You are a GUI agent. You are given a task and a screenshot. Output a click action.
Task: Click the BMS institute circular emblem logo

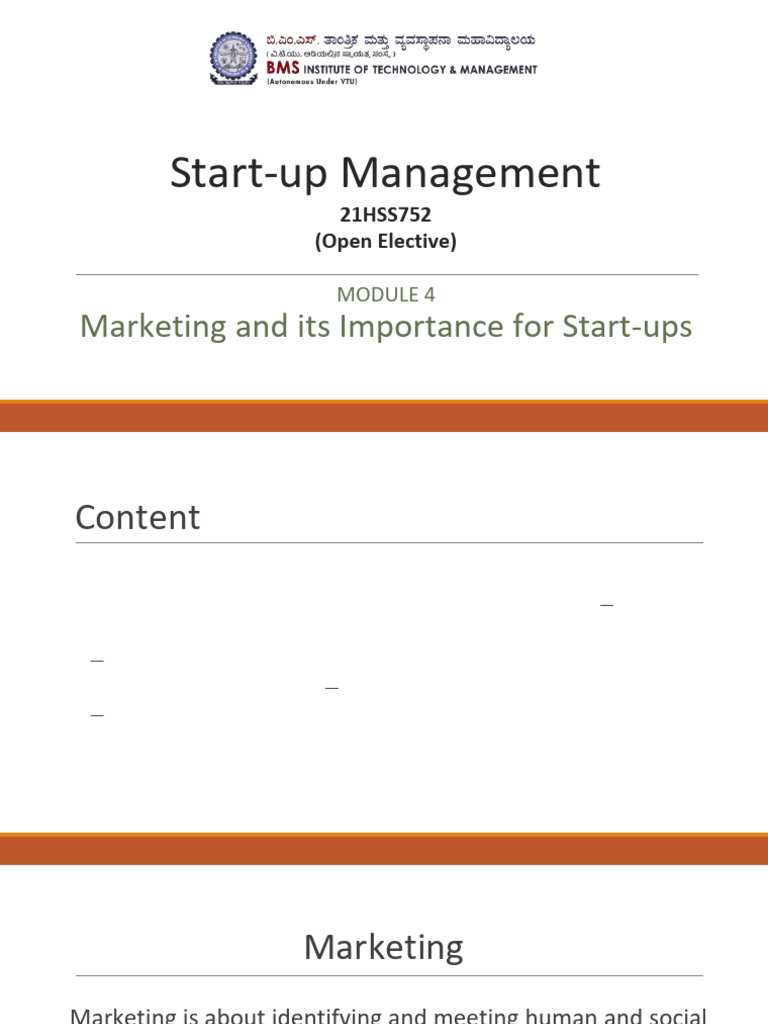[x=233, y=58]
